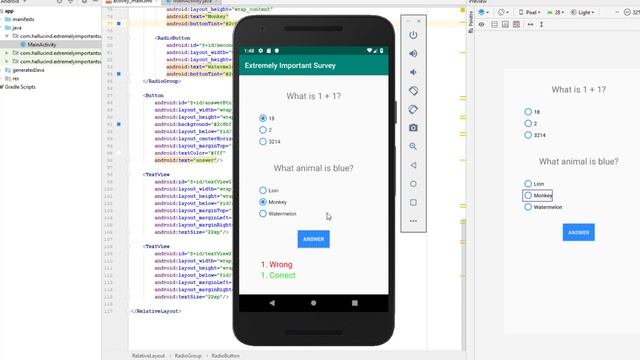Click the "</RadioGroup>" closing tag in code
640x360 pixels.
162,81
